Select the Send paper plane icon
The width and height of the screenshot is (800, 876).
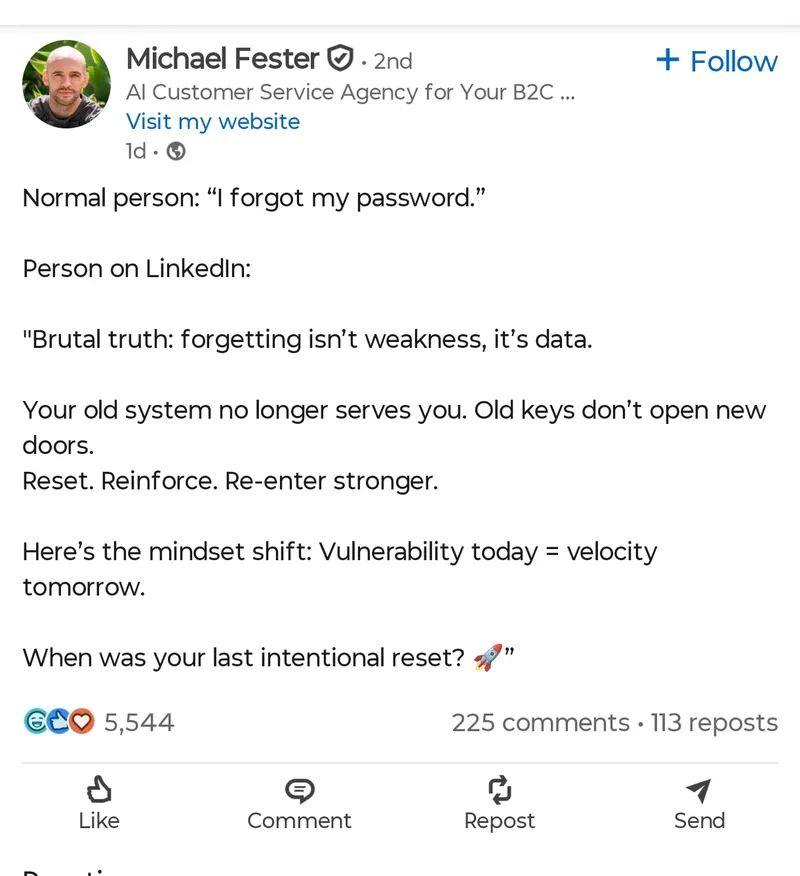click(698, 790)
